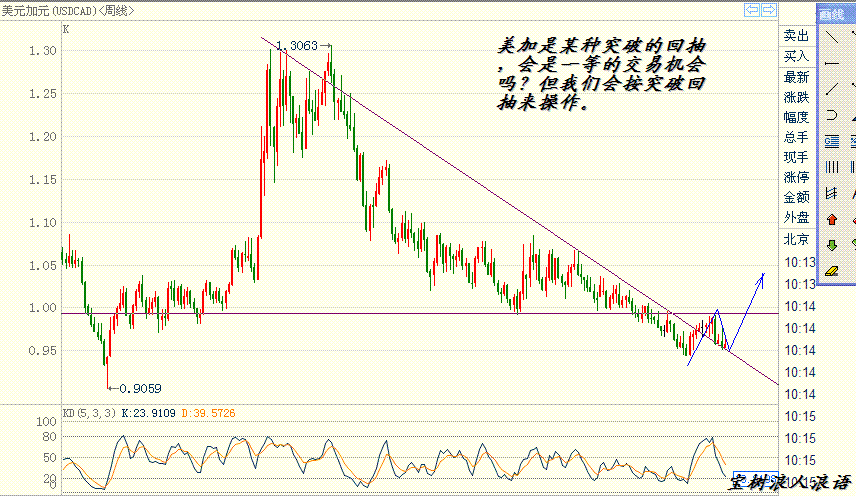Viewport: 856px width, 496px height.
Task: Select the golden section G lines tool
Action: pos(832,142)
